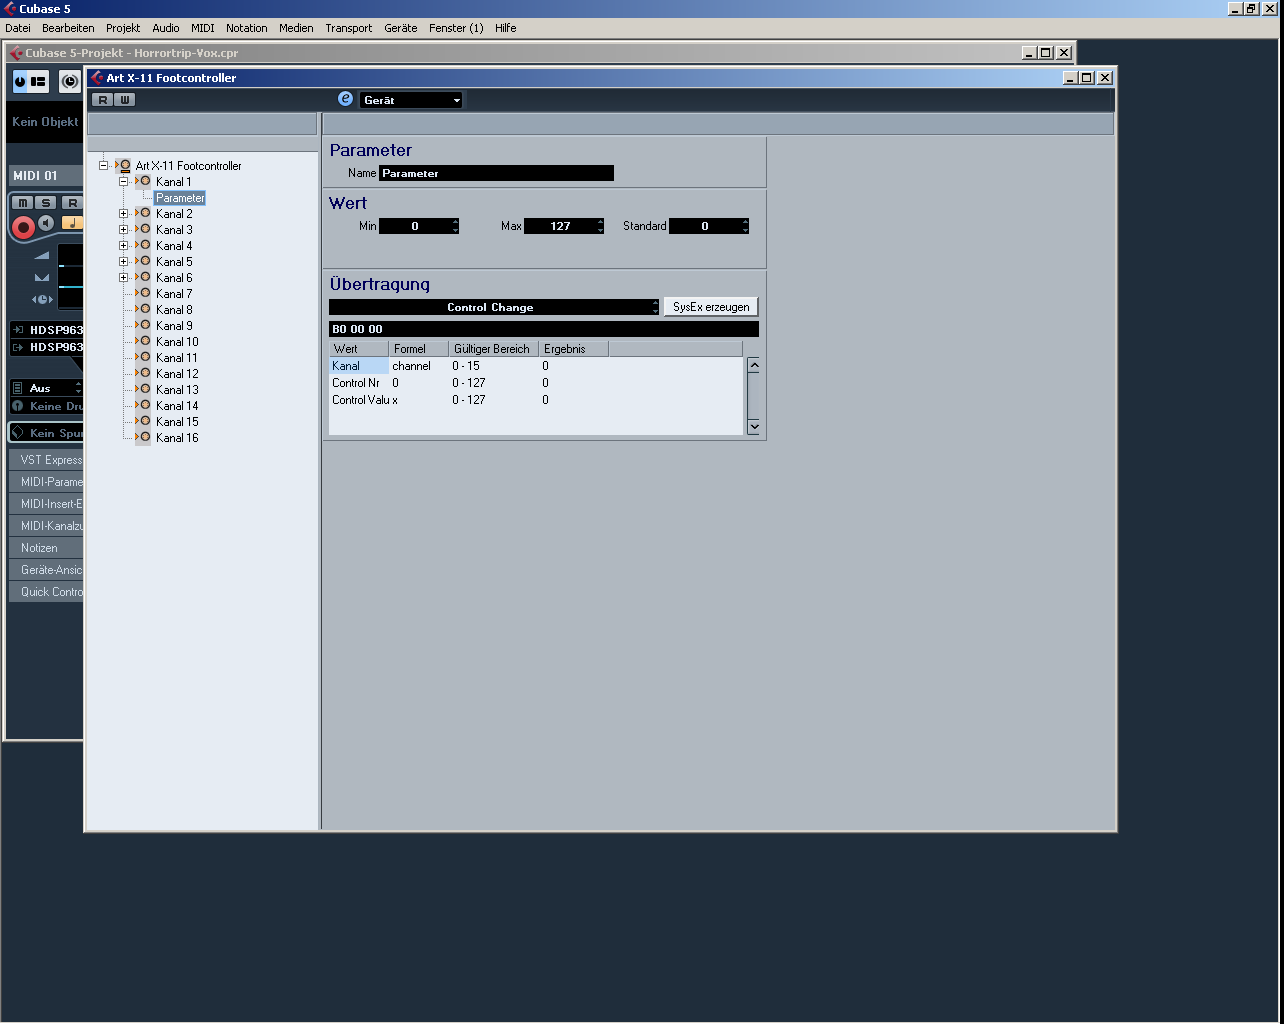Click the Art X-11 Footcontroller device icon in tree
1284x1024 pixels.
[x=124, y=165]
